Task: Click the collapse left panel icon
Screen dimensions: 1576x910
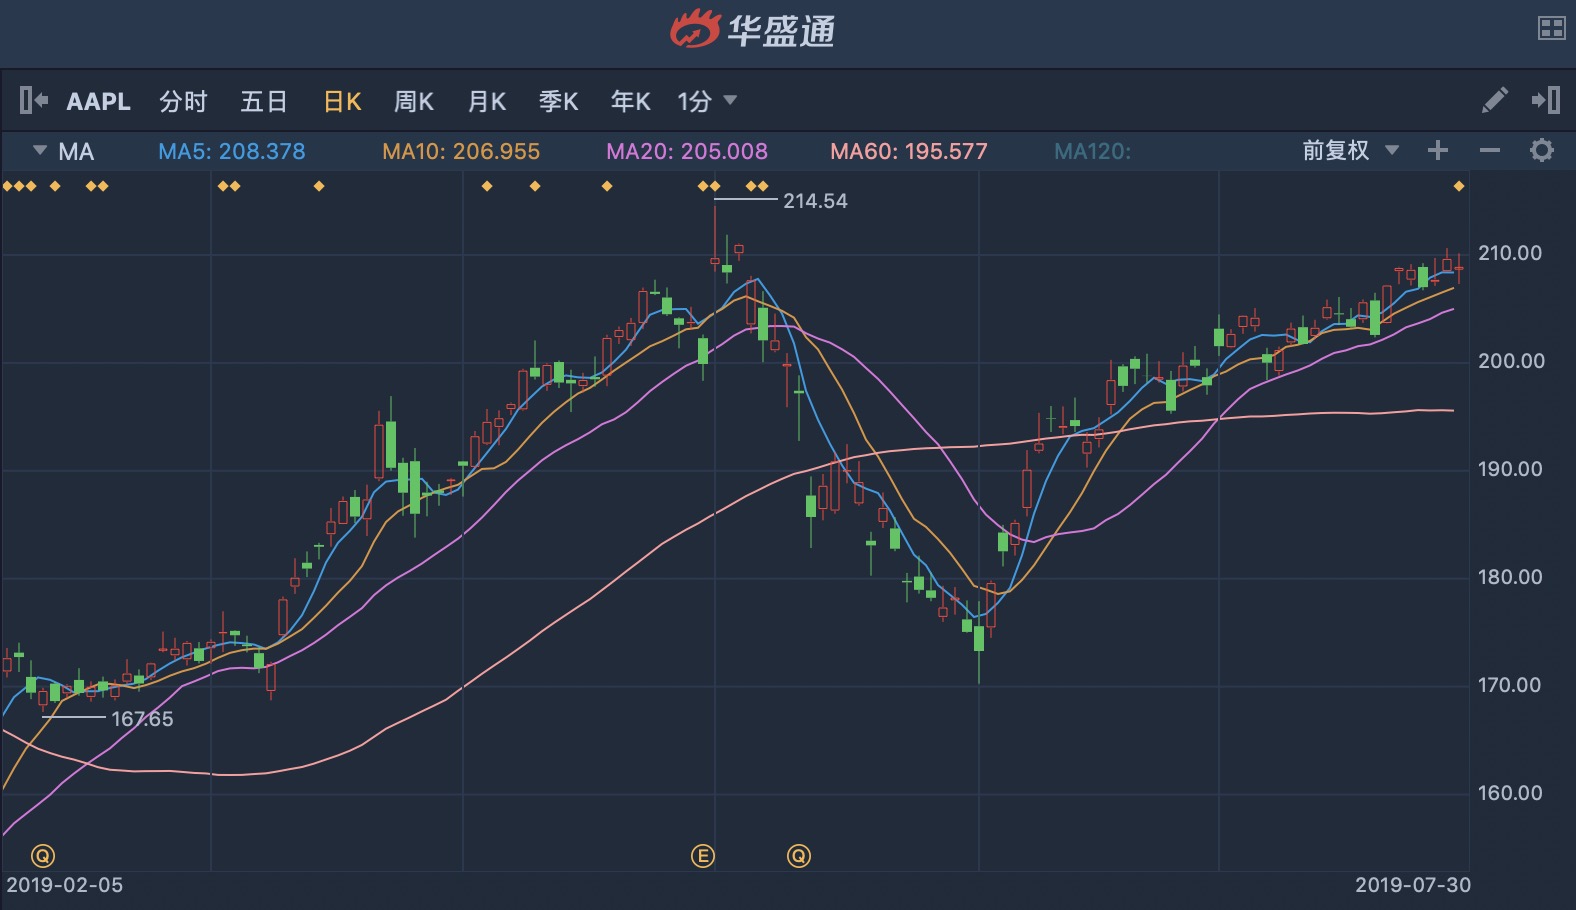Action: click(x=33, y=101)
